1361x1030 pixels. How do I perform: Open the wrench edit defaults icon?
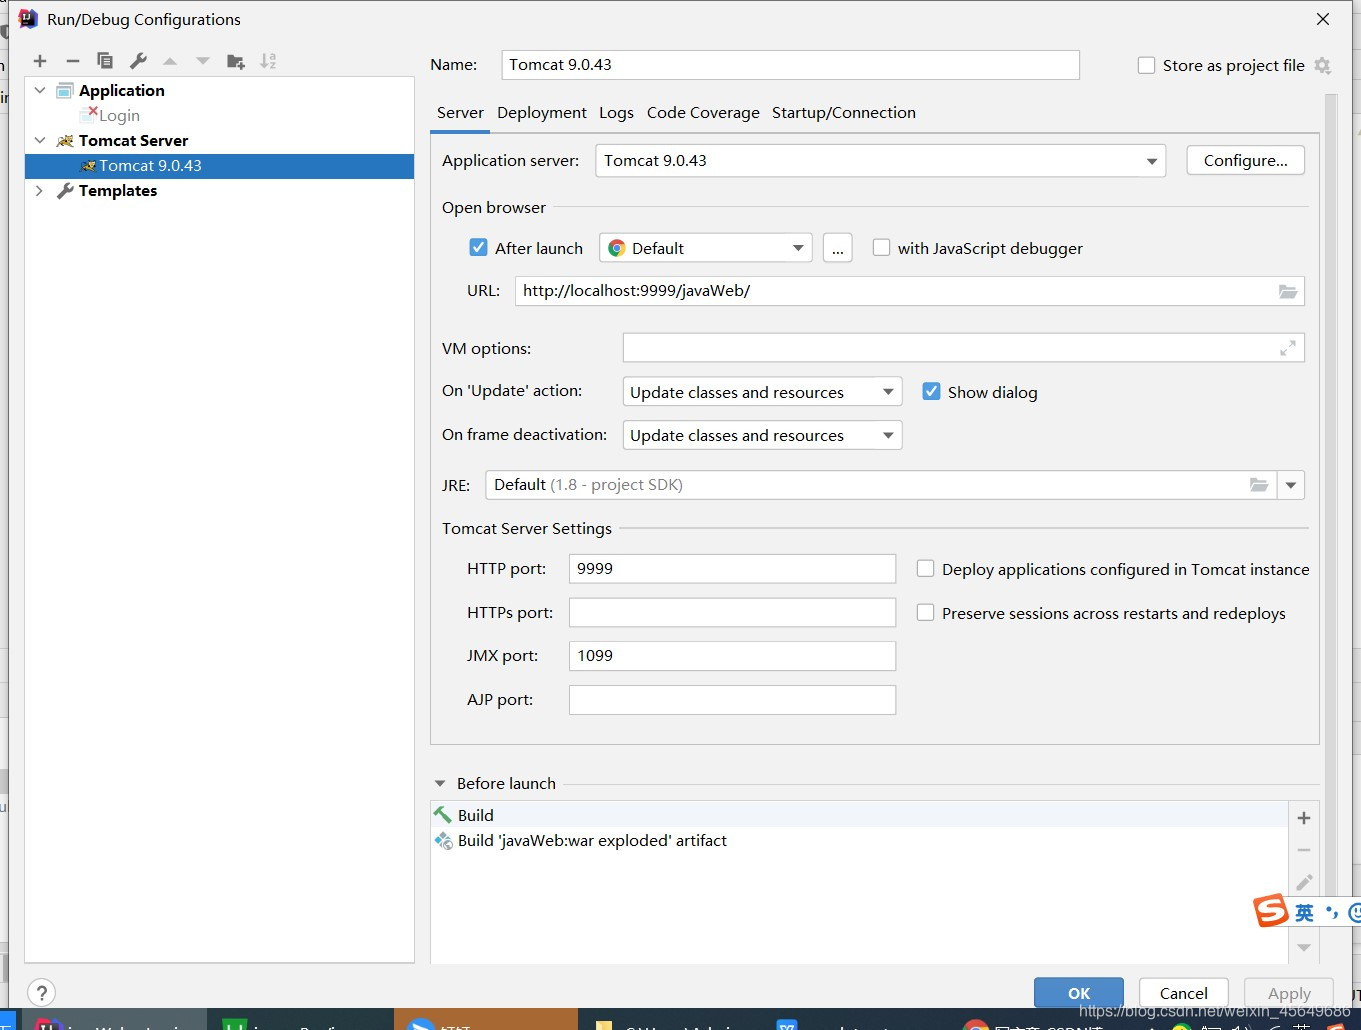tap(138, 61)
